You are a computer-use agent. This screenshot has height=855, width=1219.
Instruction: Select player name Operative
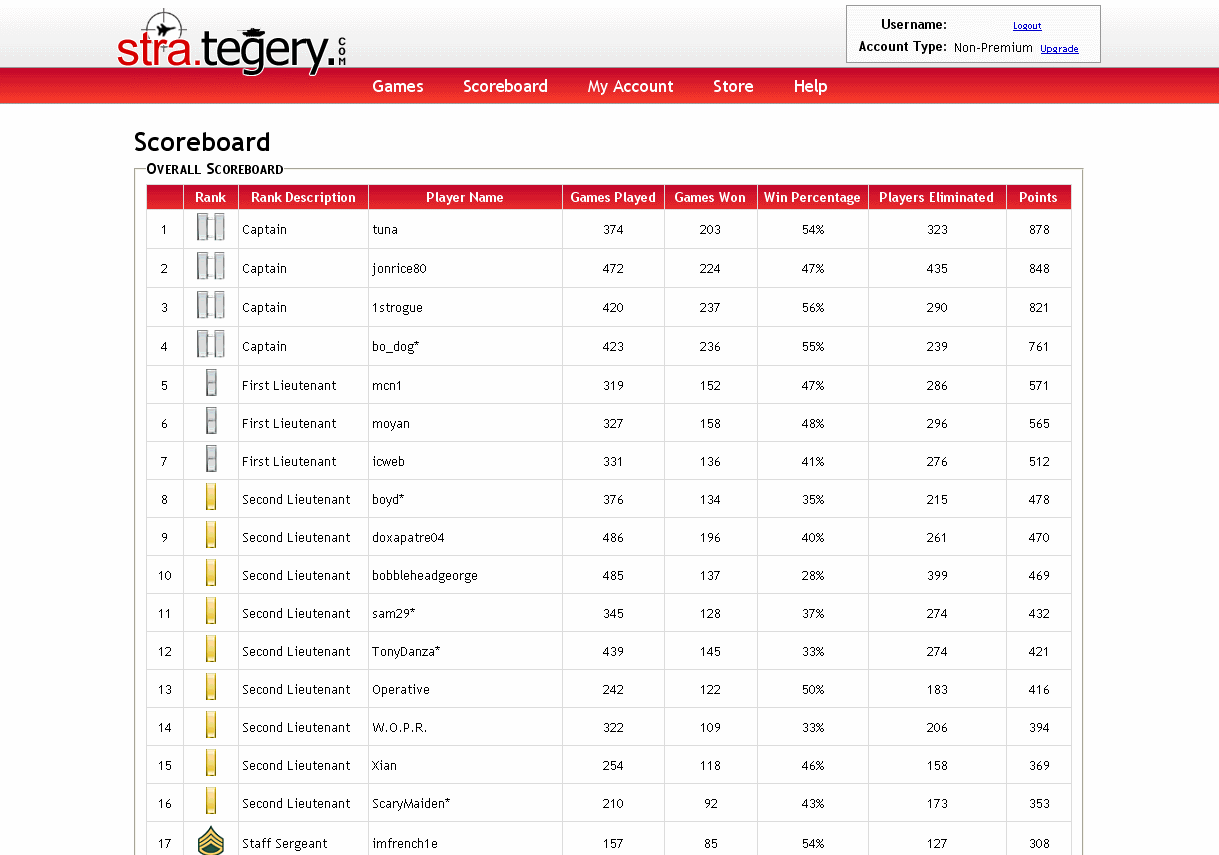click(x=401, y=690)
